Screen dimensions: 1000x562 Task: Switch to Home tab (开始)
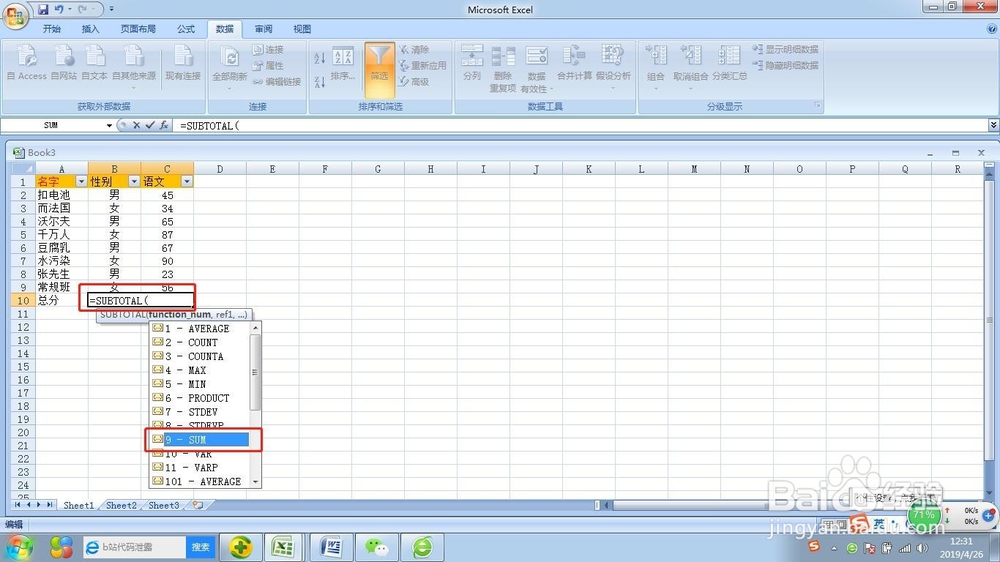[52, 29]
